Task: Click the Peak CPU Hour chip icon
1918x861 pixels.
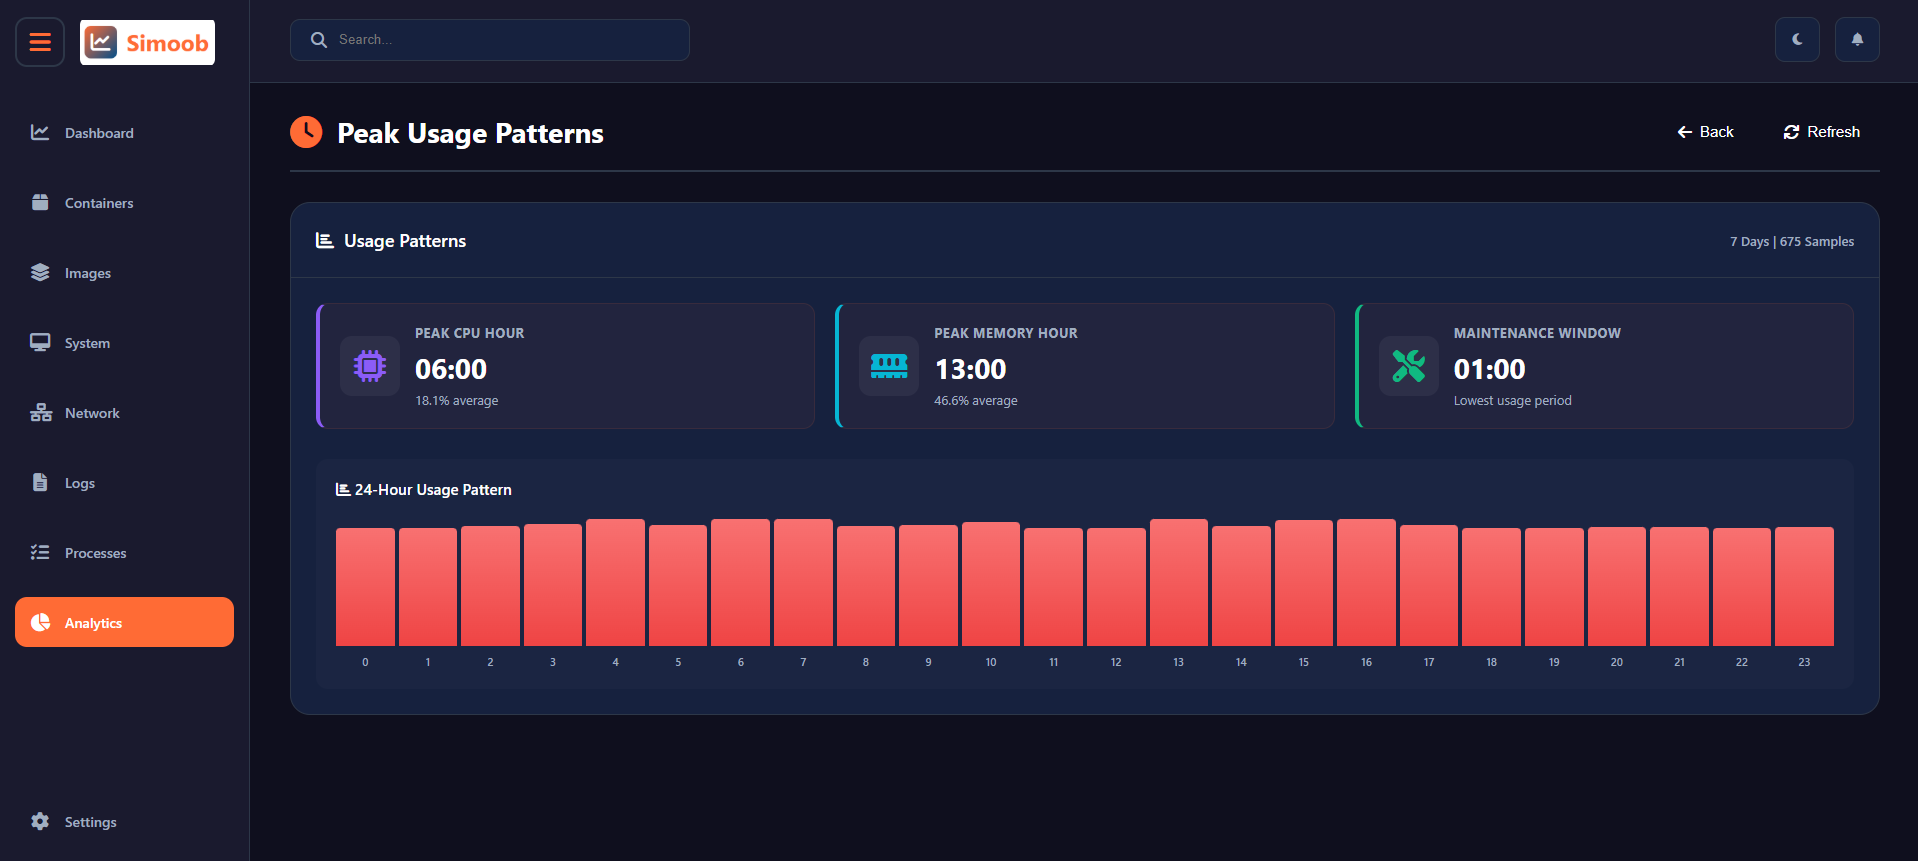Action: 370,366
